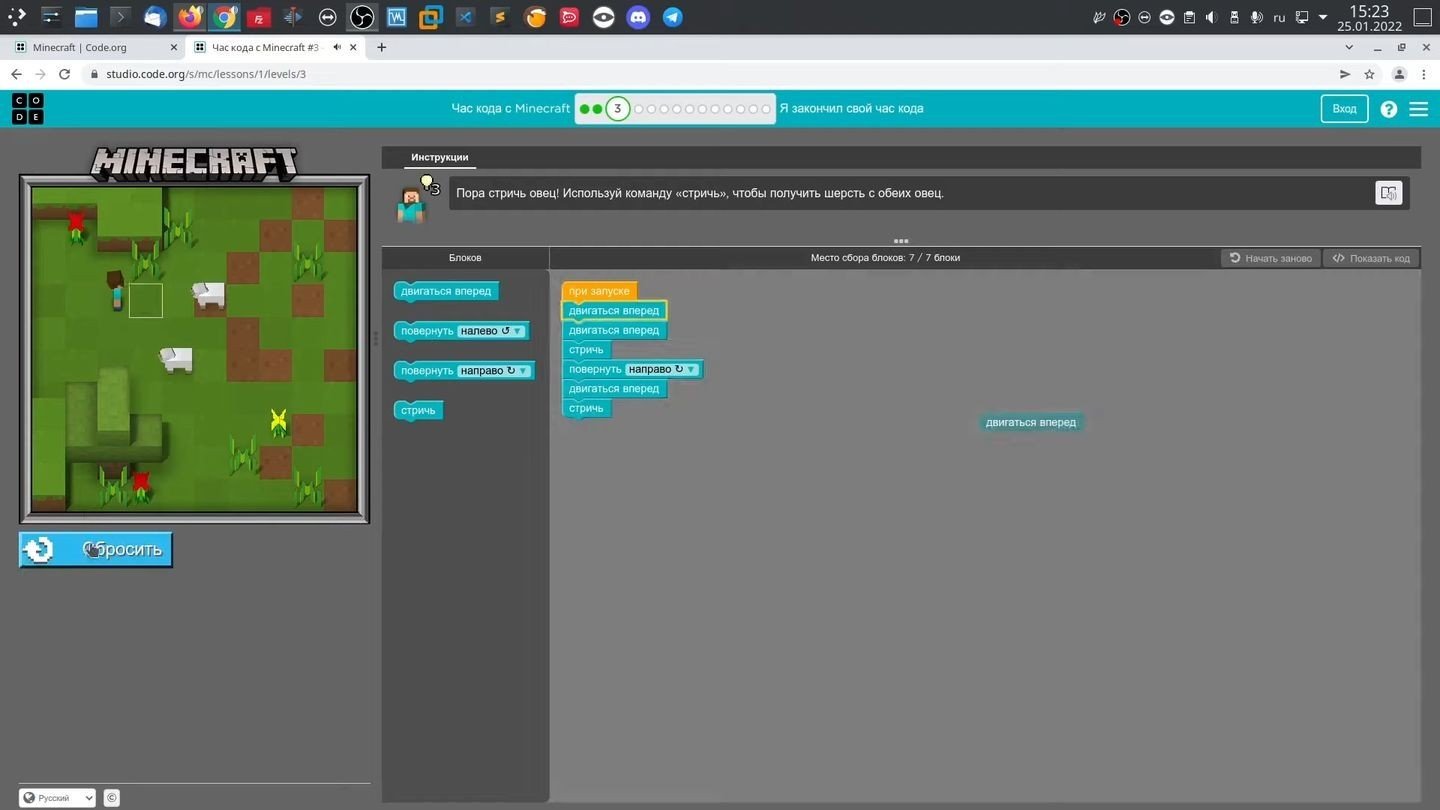Open Telegram from the taskbar
The width and height of the screenshot is (1440, 810).
(x=672, y=17)
